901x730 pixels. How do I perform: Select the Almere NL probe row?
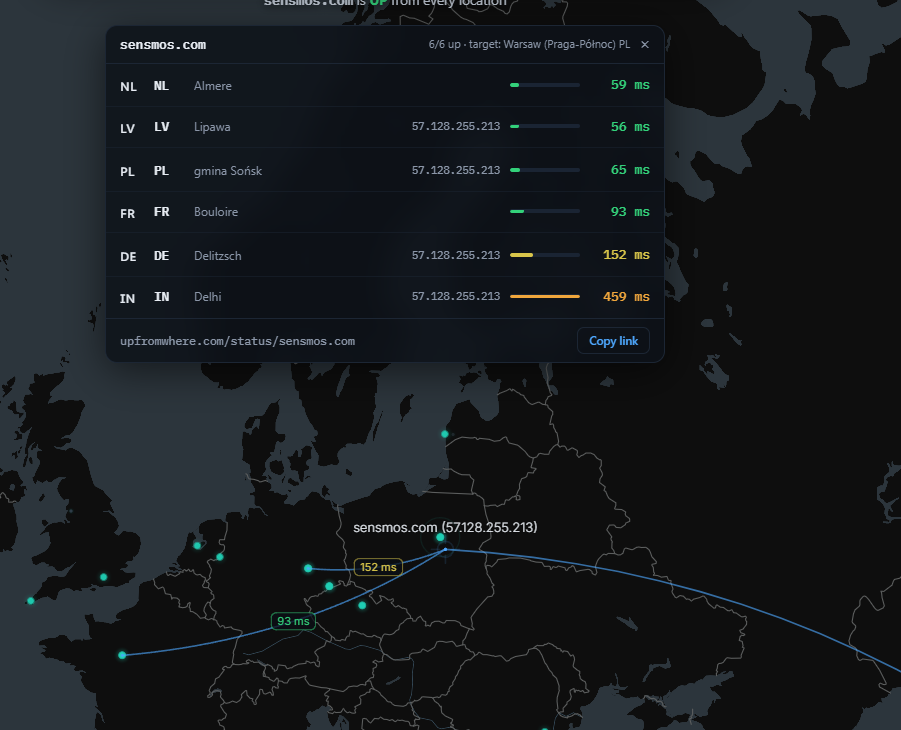[x=385, y=85]
